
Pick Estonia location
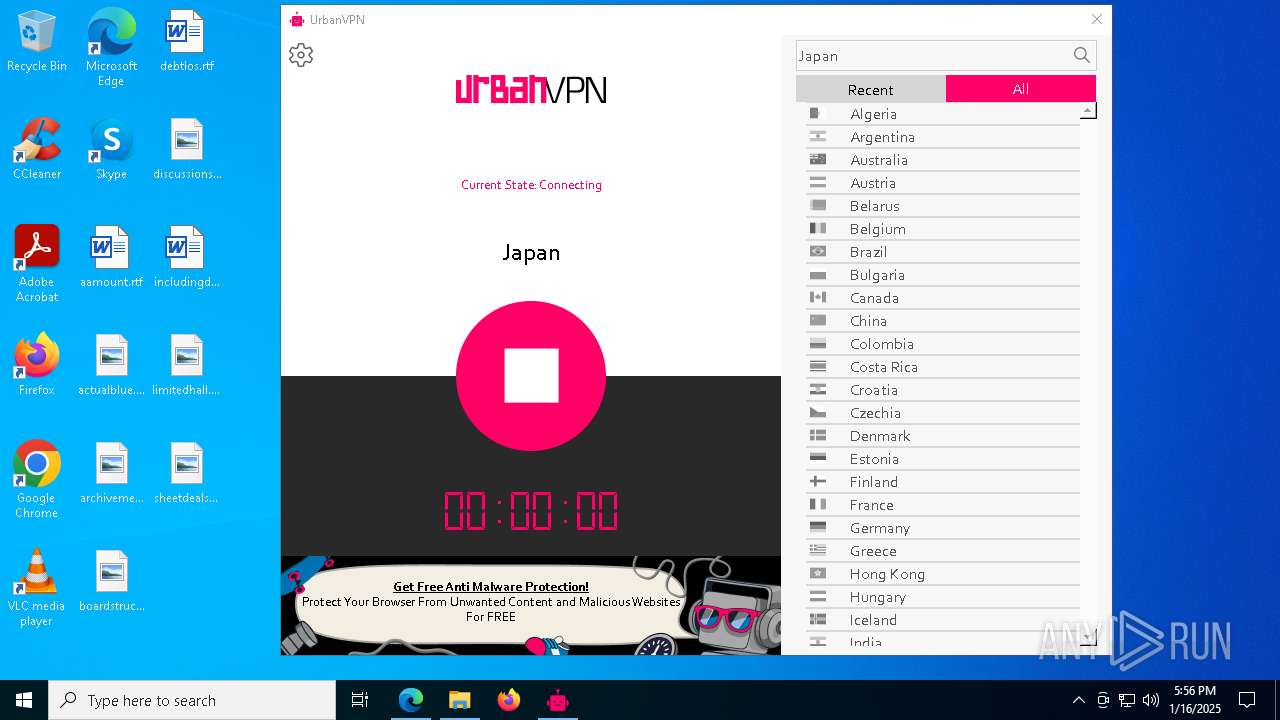(943, 459)
